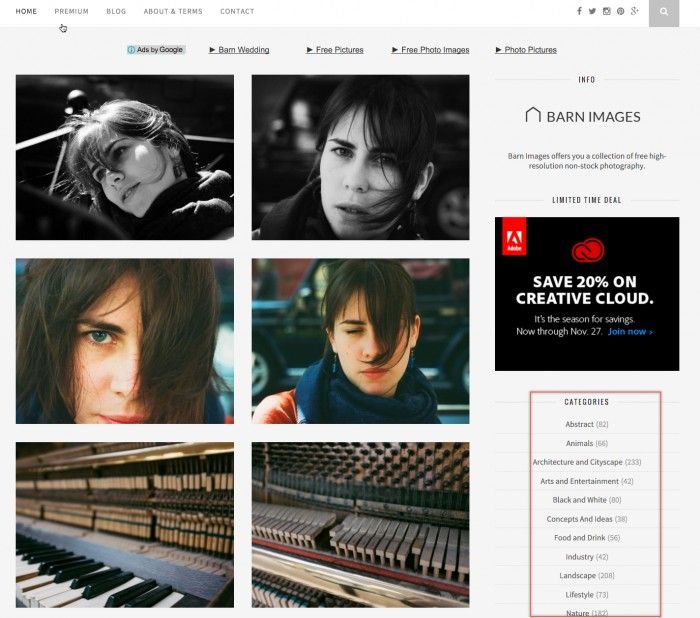700x618 pixels.
Task: Click the search magnifier button
Action: click(664, 12)
